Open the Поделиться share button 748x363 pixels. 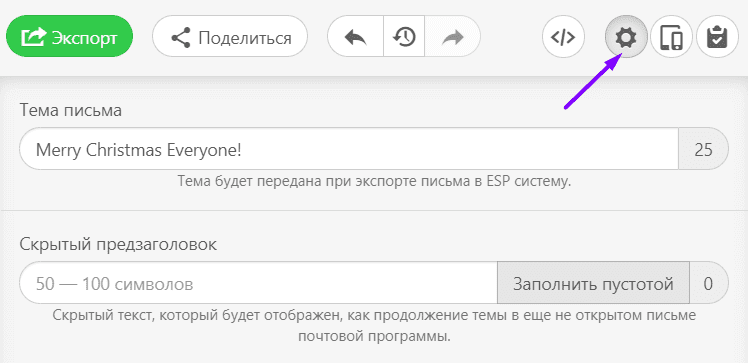tap(230, 37)
